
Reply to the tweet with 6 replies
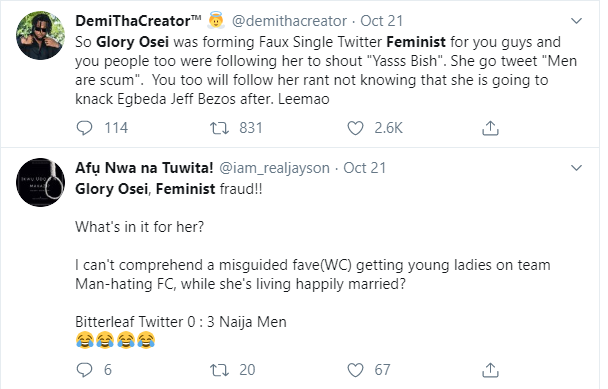(84, 370)
